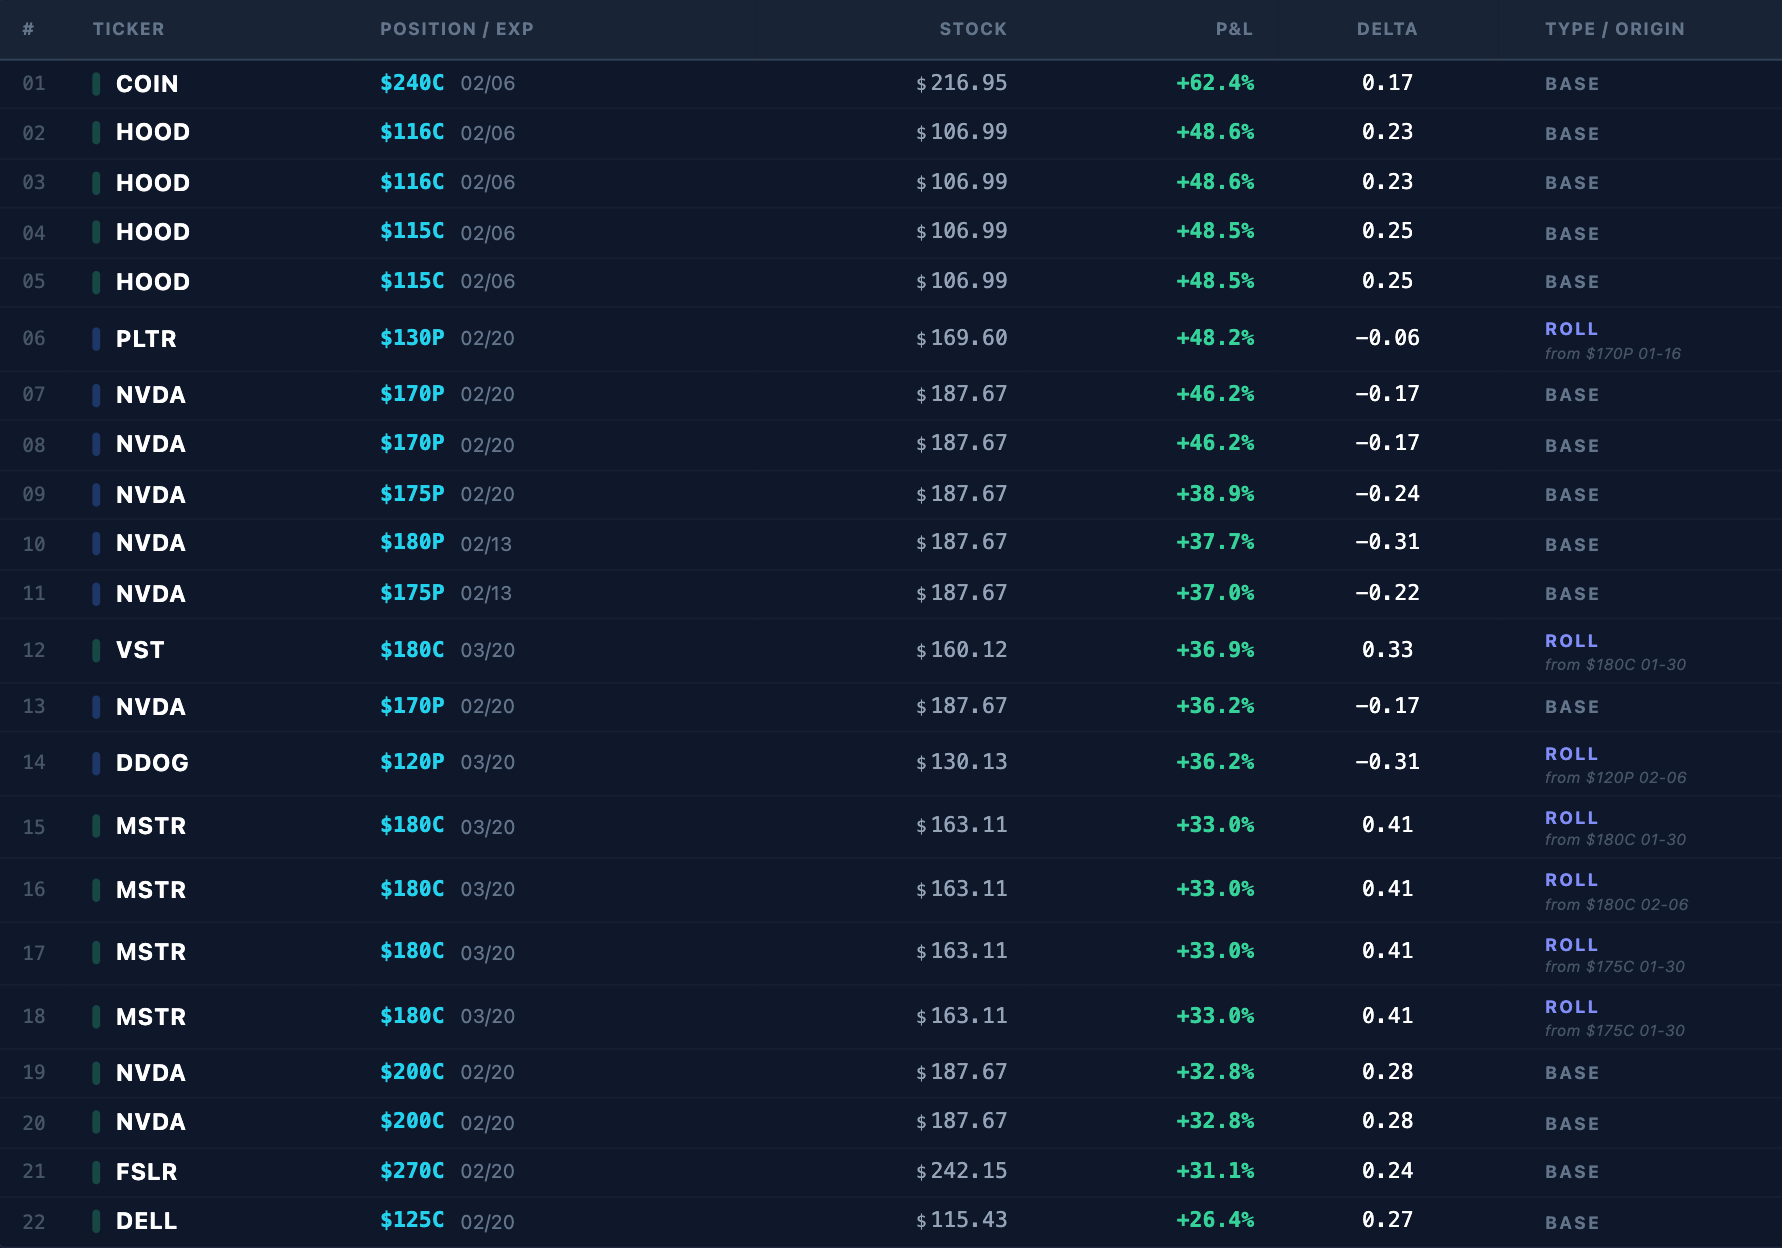Click the call indicator beside VST
Image resolution: width=1782 pixels, height=1248 pixels.
coord(95,649)
